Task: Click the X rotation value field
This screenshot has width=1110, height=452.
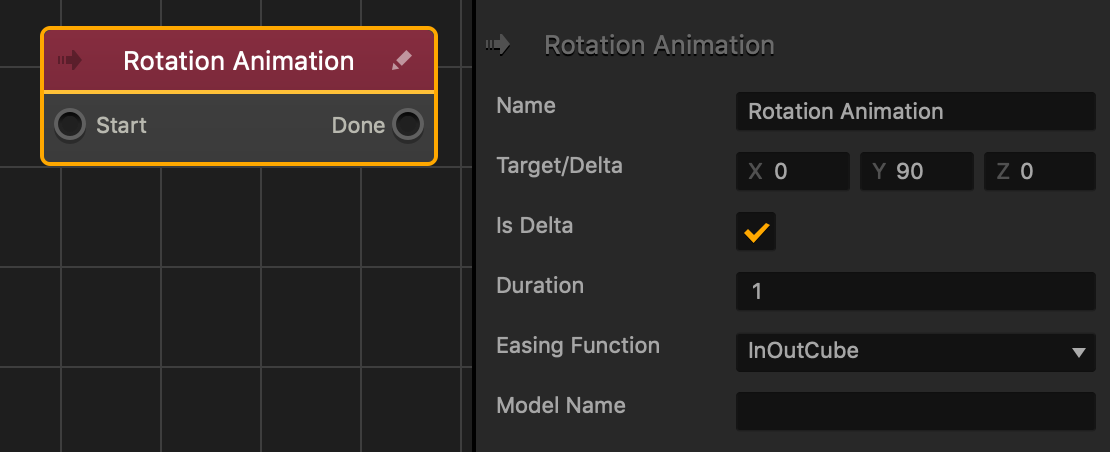Action: tap(793, 172)
